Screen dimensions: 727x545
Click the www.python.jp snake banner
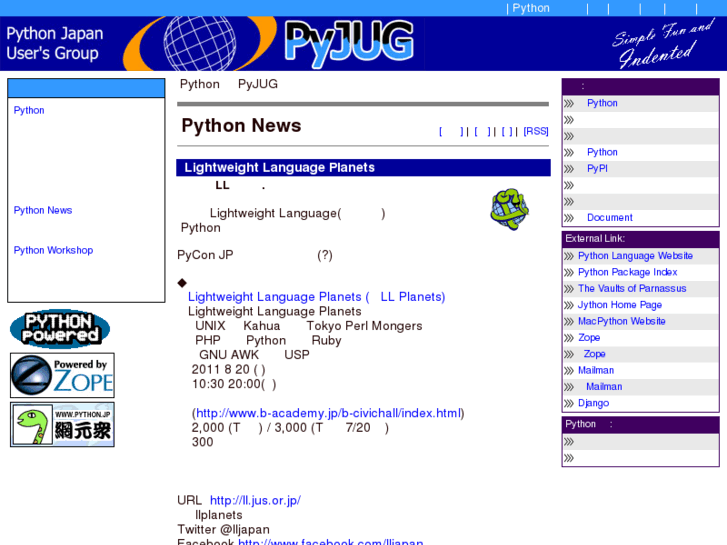tap(62, 424)
